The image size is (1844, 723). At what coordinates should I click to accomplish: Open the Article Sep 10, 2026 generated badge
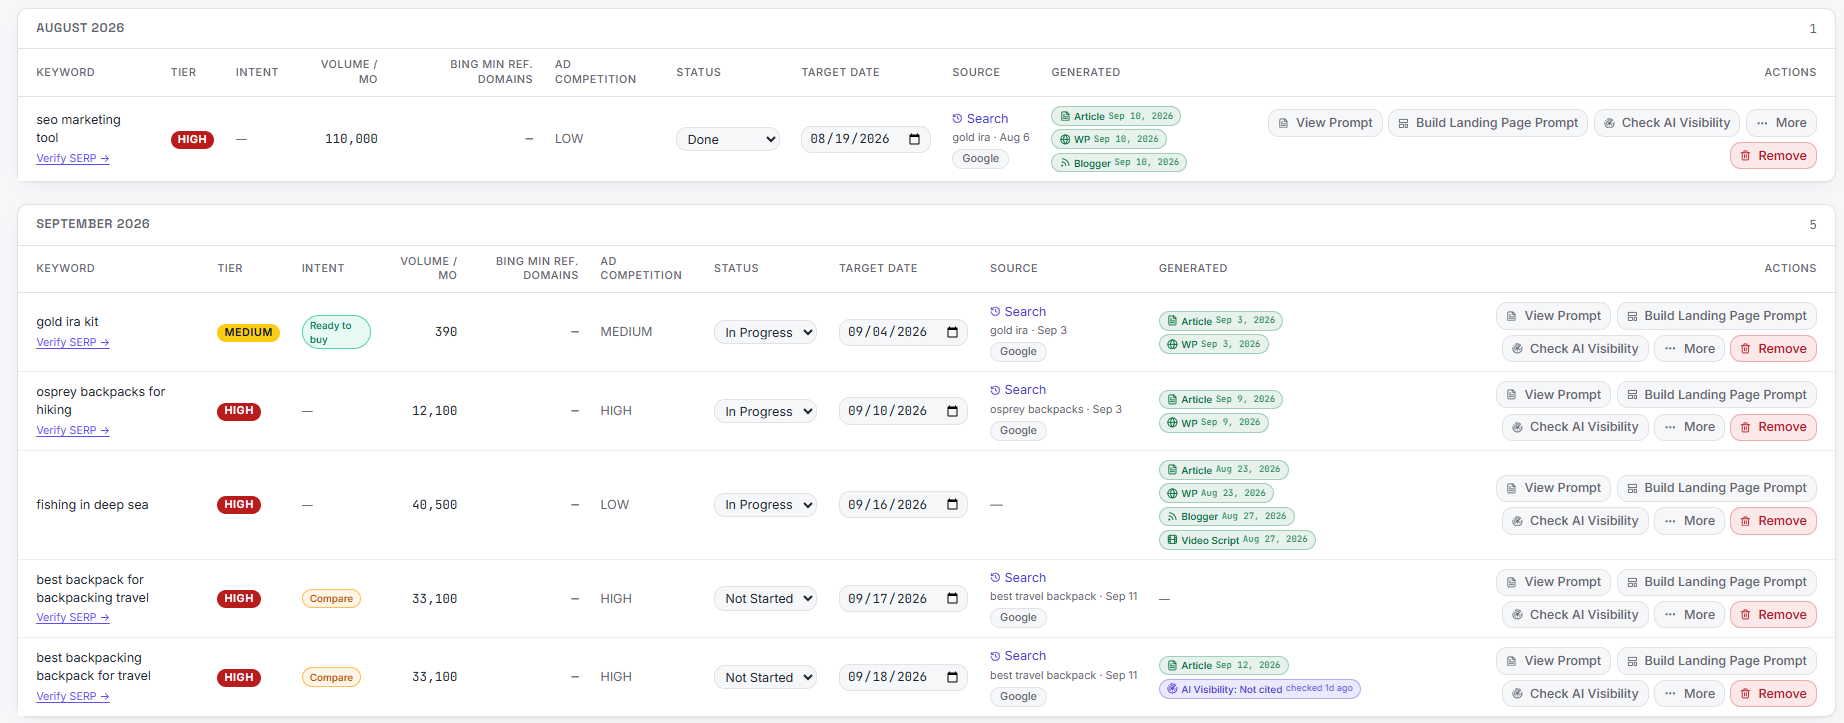click(x=1116, y=116)
